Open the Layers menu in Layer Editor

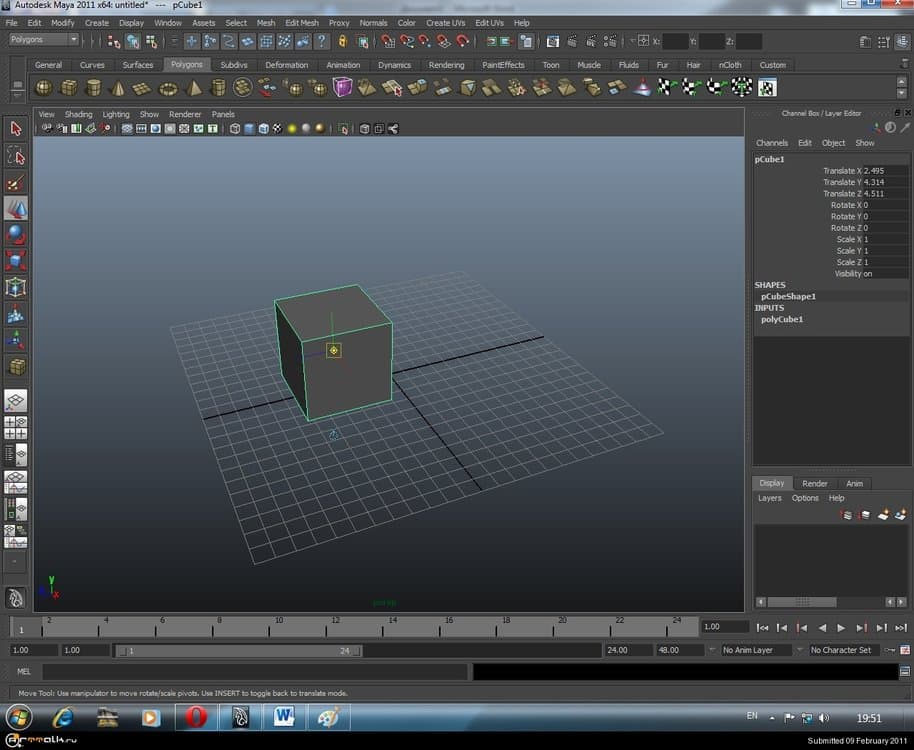coord(769,498)
